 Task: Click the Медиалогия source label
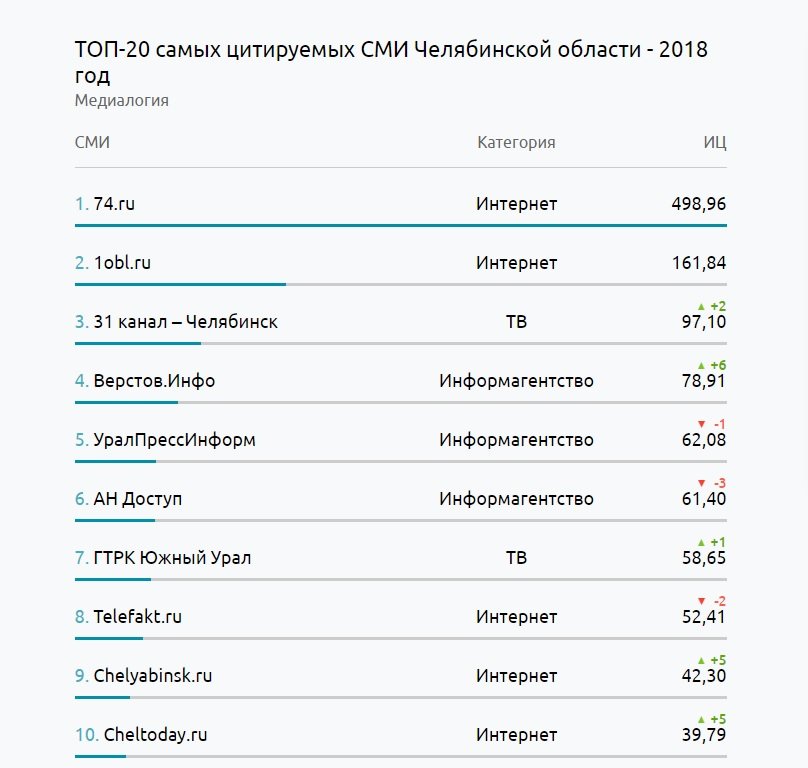pyautogui.click(x=121, y=100)
